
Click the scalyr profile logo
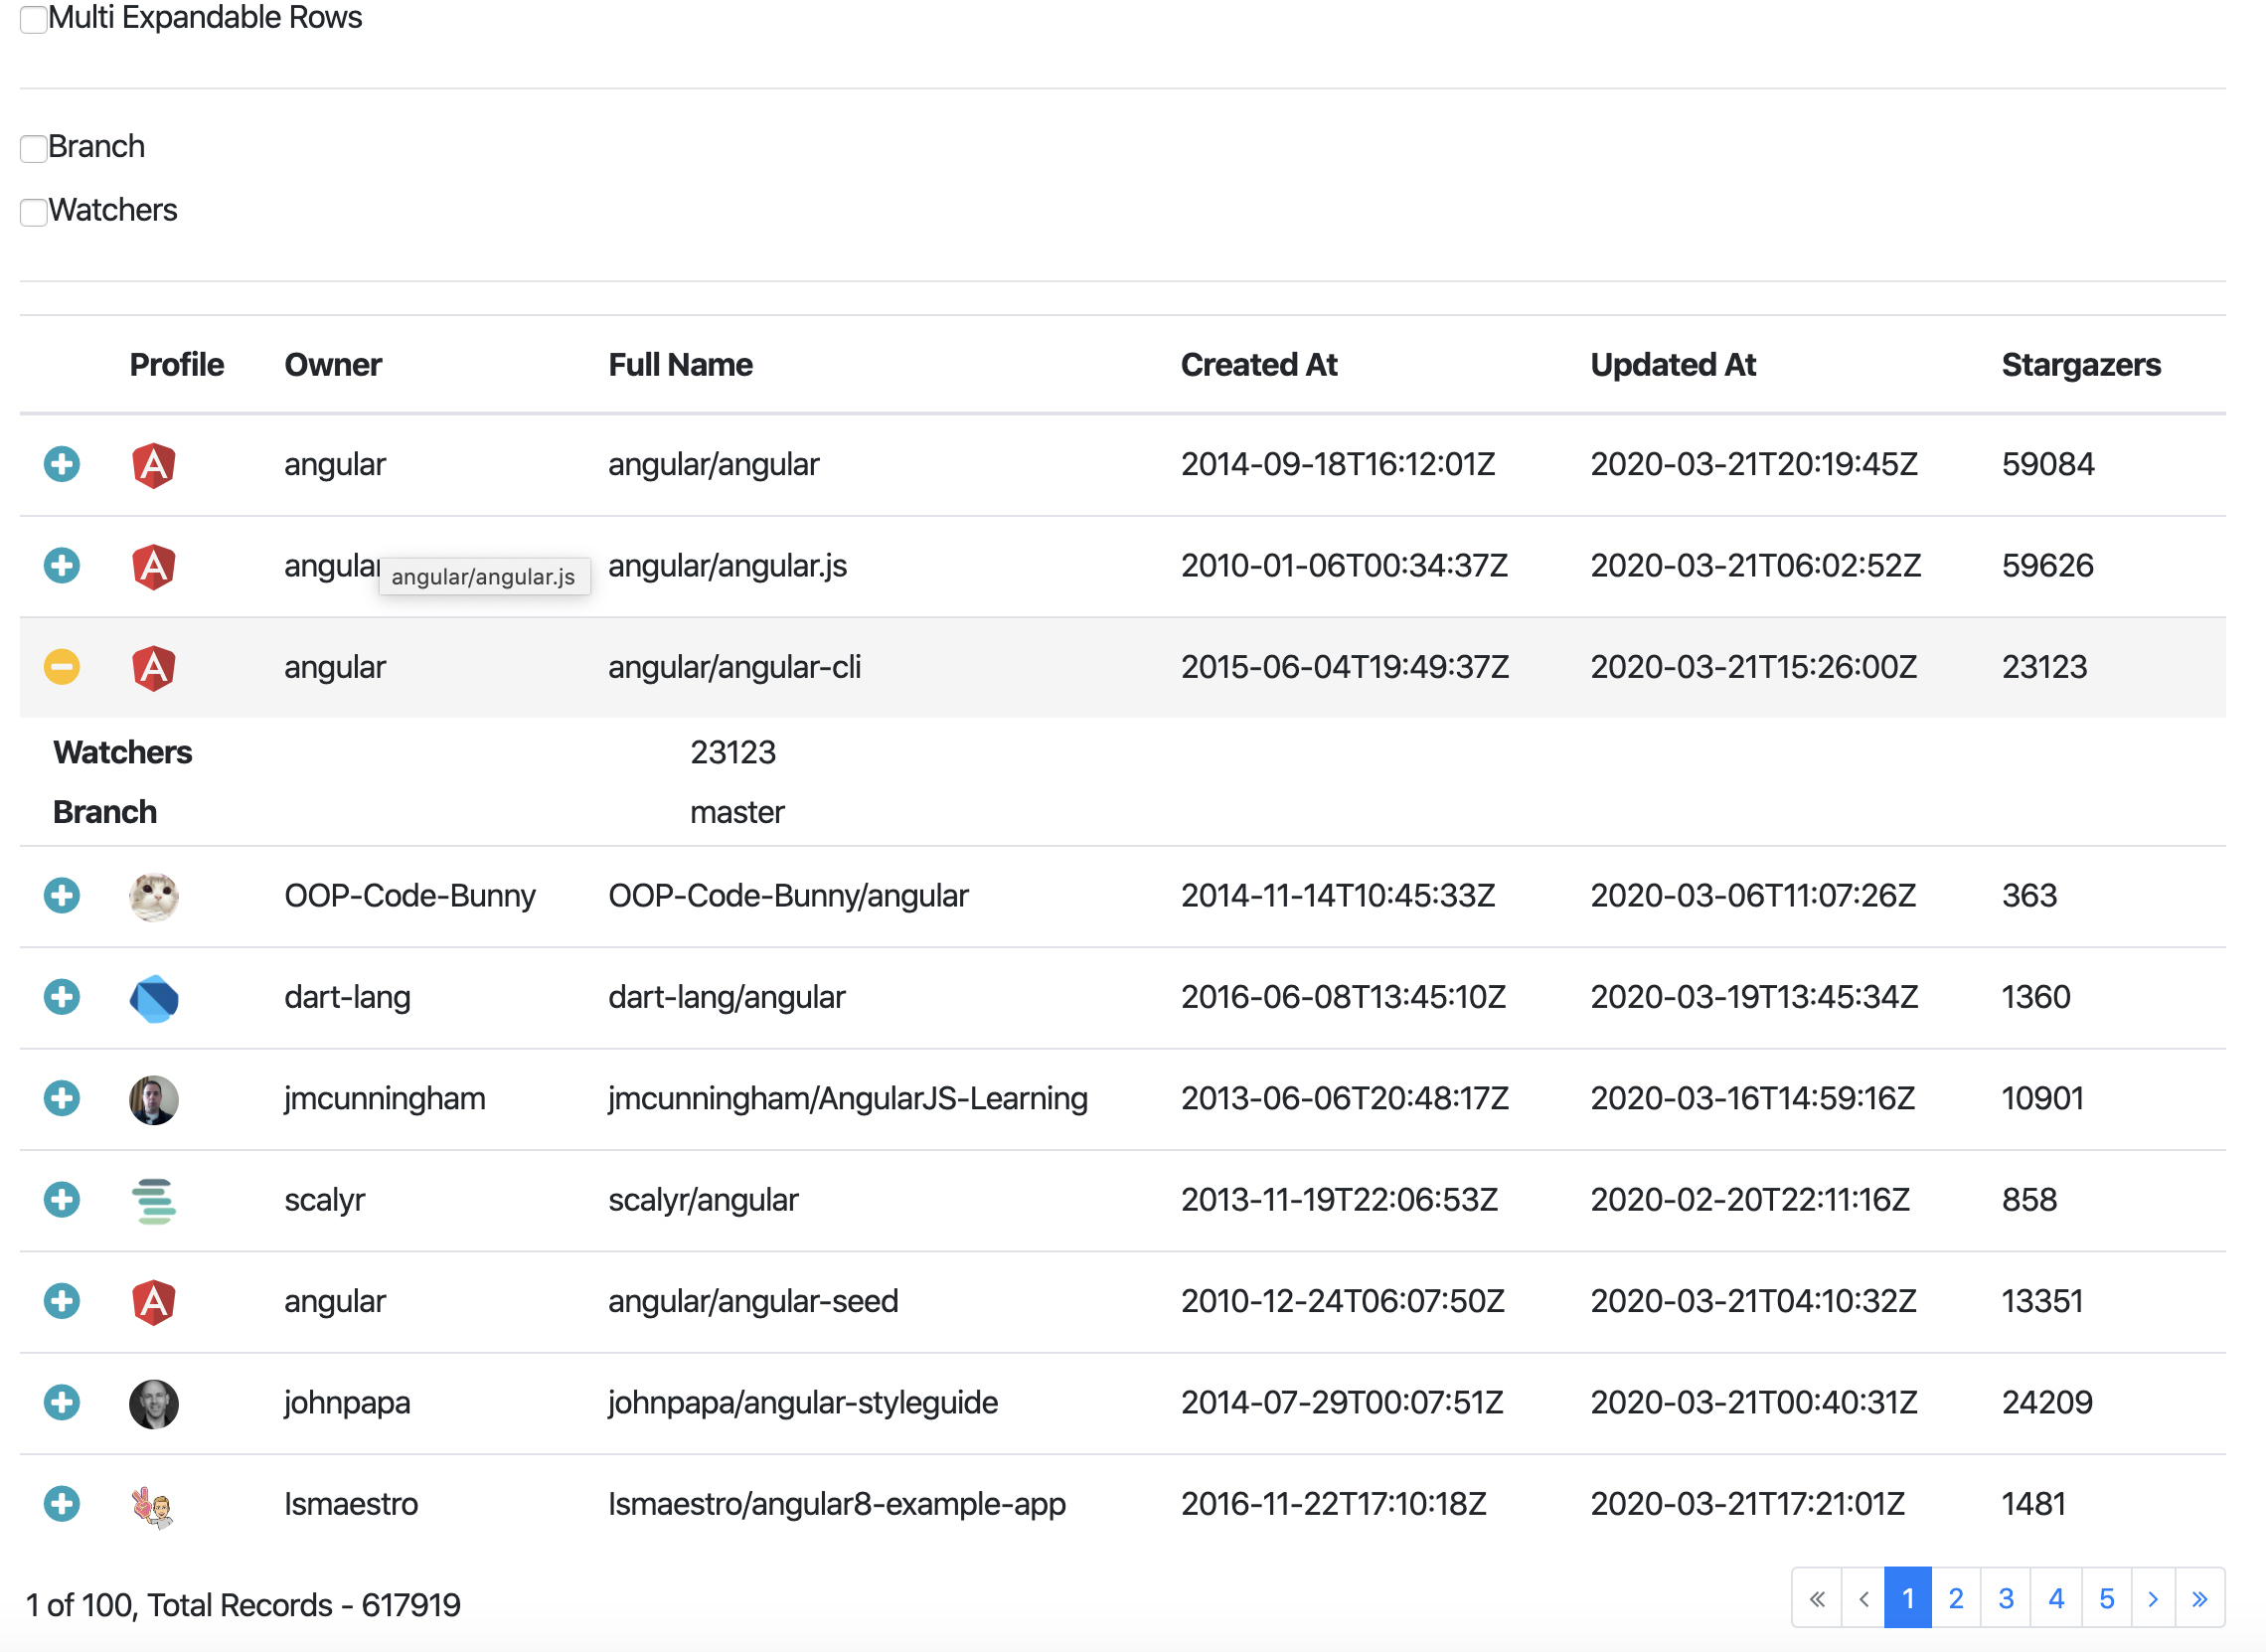click(x=153, y=1201)
